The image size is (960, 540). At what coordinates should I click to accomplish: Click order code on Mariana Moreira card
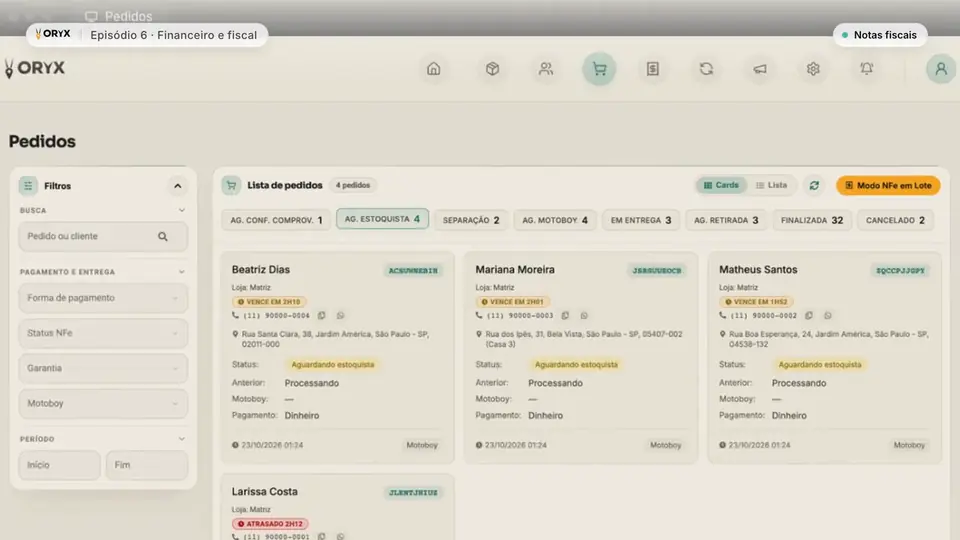click(x=657, y=271)
